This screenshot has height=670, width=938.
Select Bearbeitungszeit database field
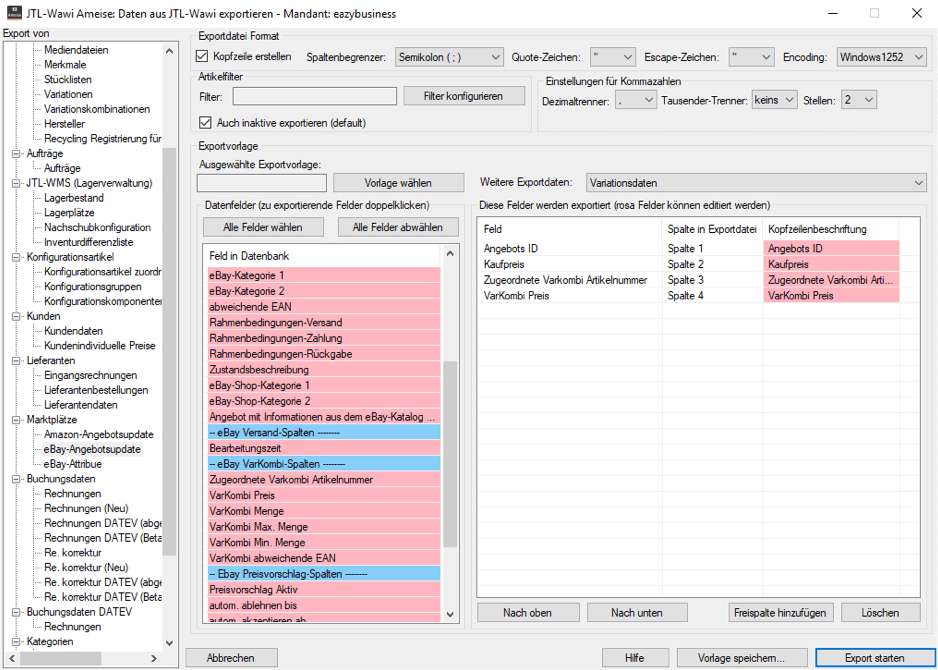(324, 448)
